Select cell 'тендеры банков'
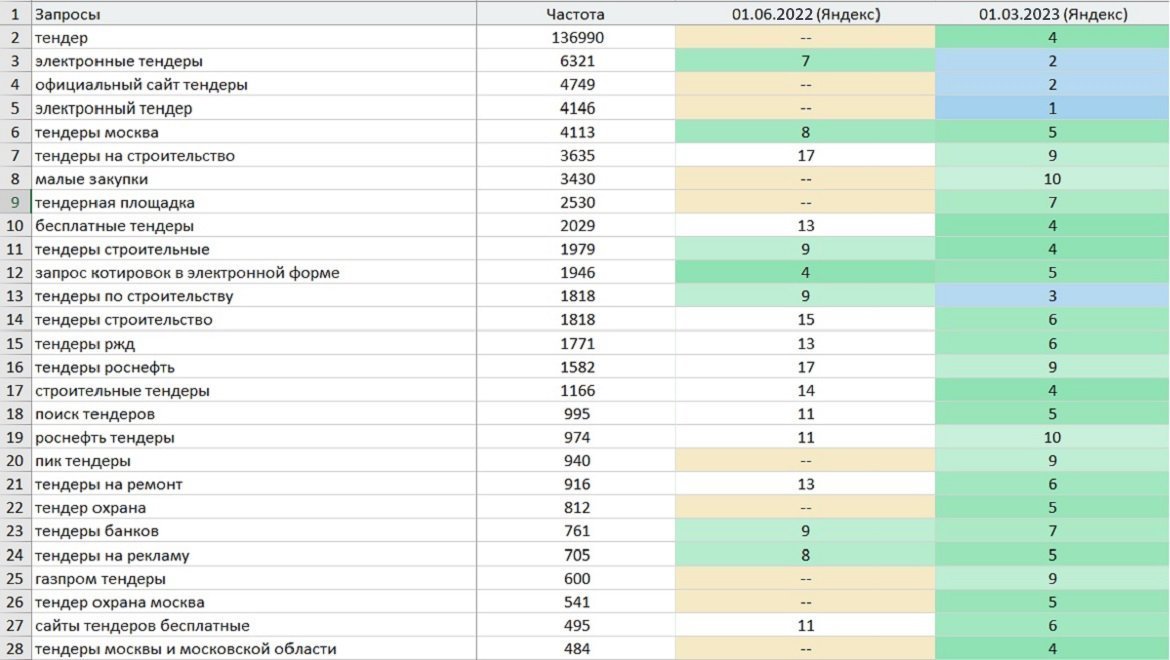The image size is (1170, 660). click(x=254, y=531)
